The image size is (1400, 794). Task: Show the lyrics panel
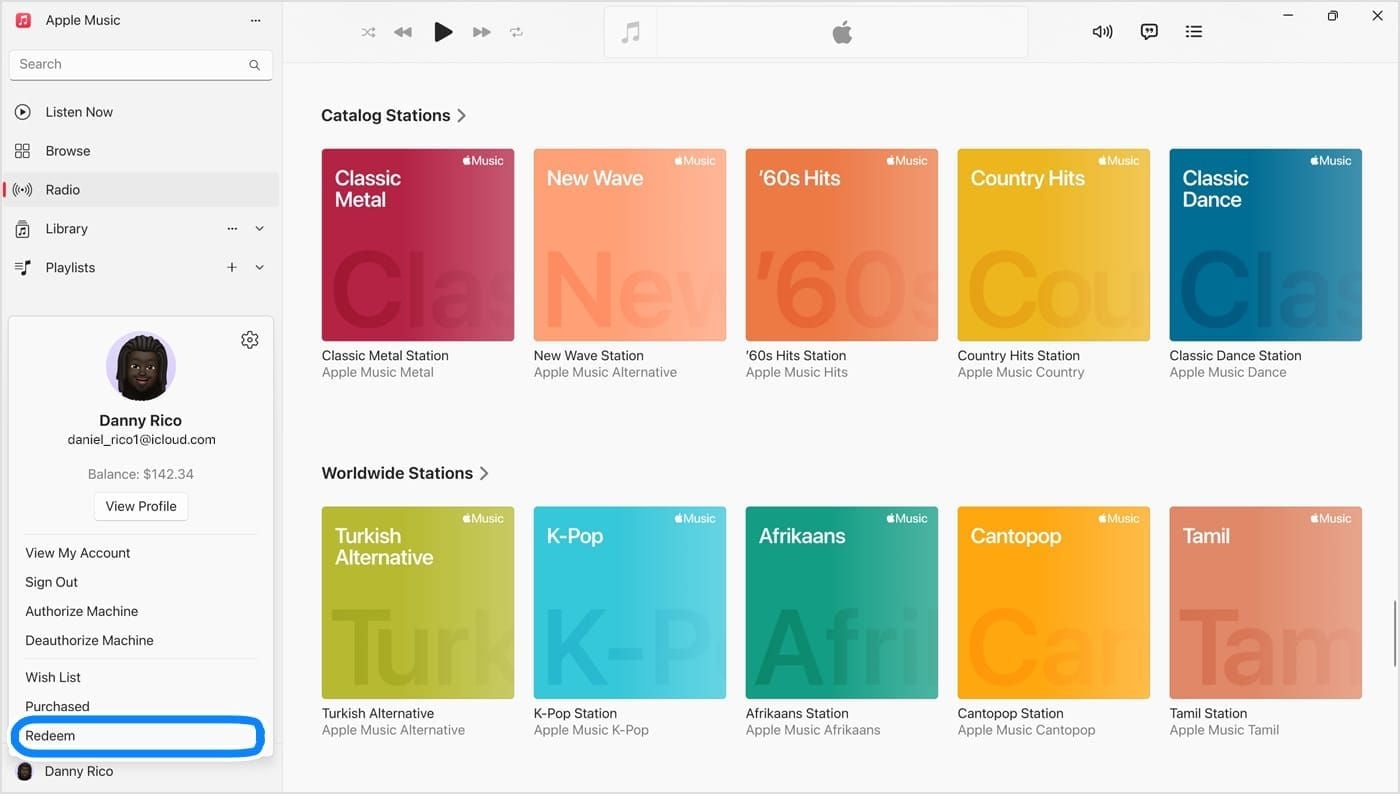(x=1148, y=31)
